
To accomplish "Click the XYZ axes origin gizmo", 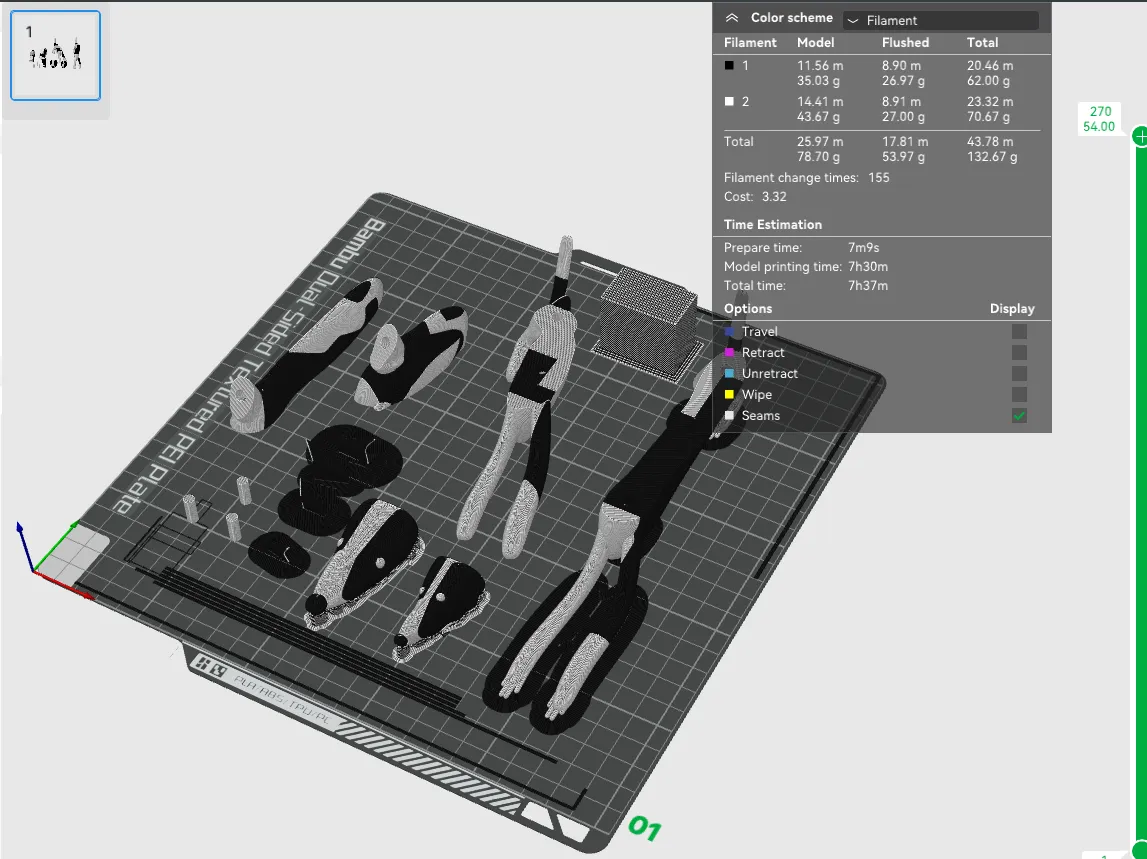I will pyautogui.click(x=36, y=570).
